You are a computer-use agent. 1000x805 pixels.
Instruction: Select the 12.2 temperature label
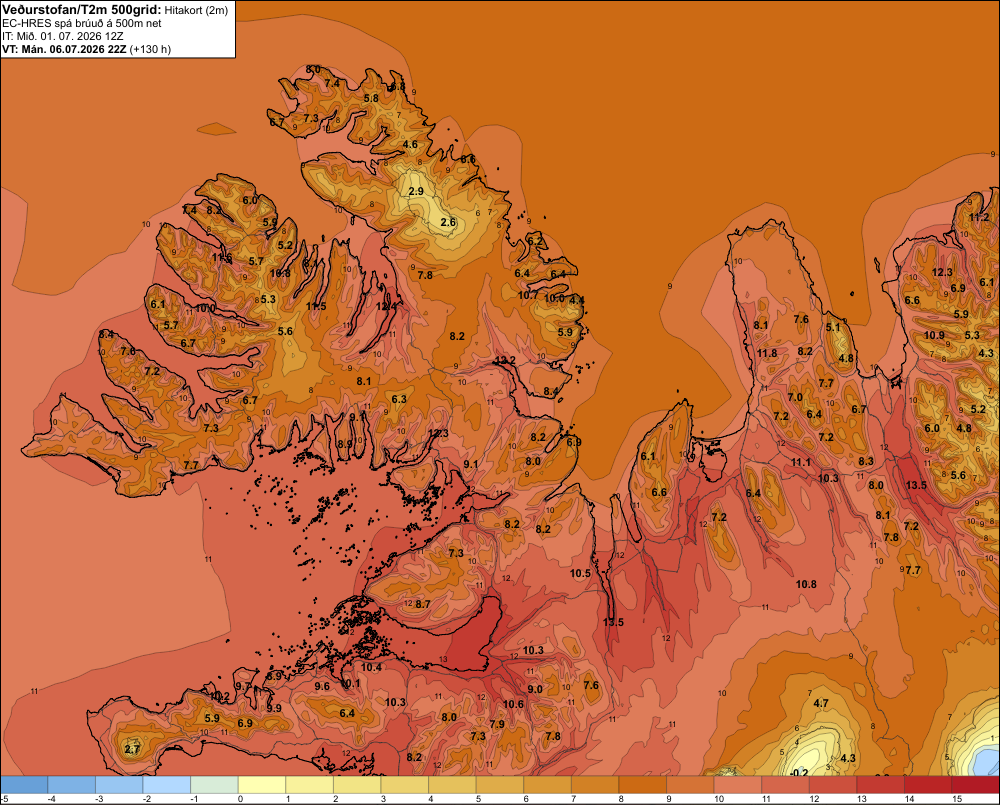pos(505,360)
